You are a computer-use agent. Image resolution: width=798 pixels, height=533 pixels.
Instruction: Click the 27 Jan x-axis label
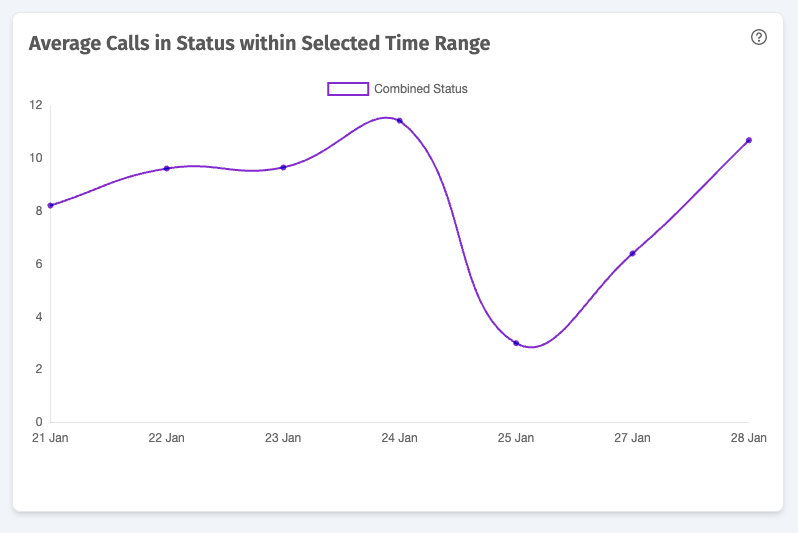click(633, 438)
